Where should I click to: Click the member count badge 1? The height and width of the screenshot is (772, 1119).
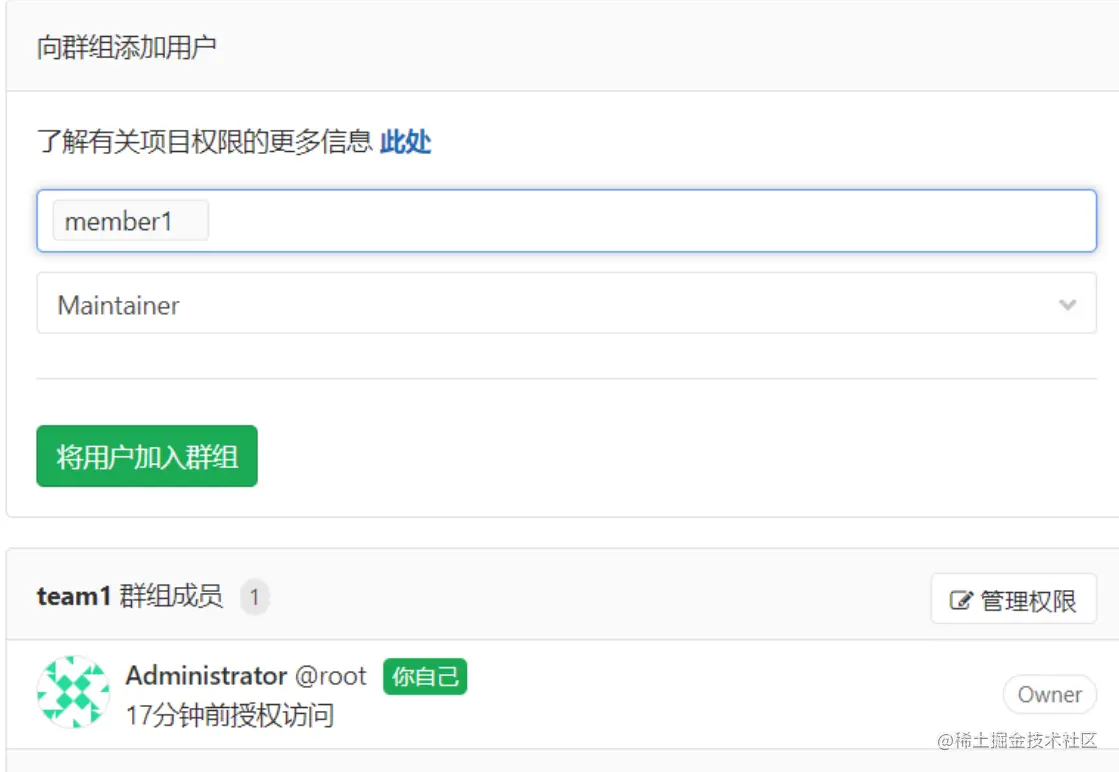(254, 596)
